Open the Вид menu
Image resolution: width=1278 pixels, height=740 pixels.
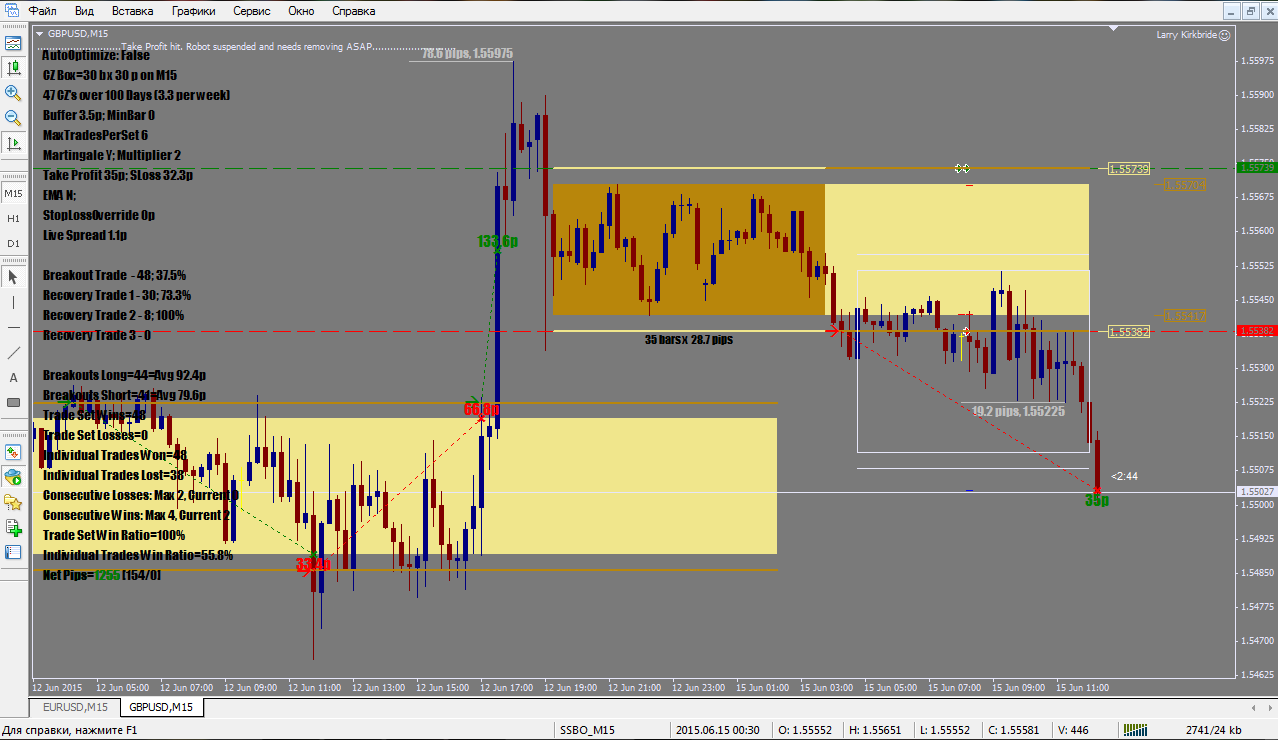tap(85, 11)
